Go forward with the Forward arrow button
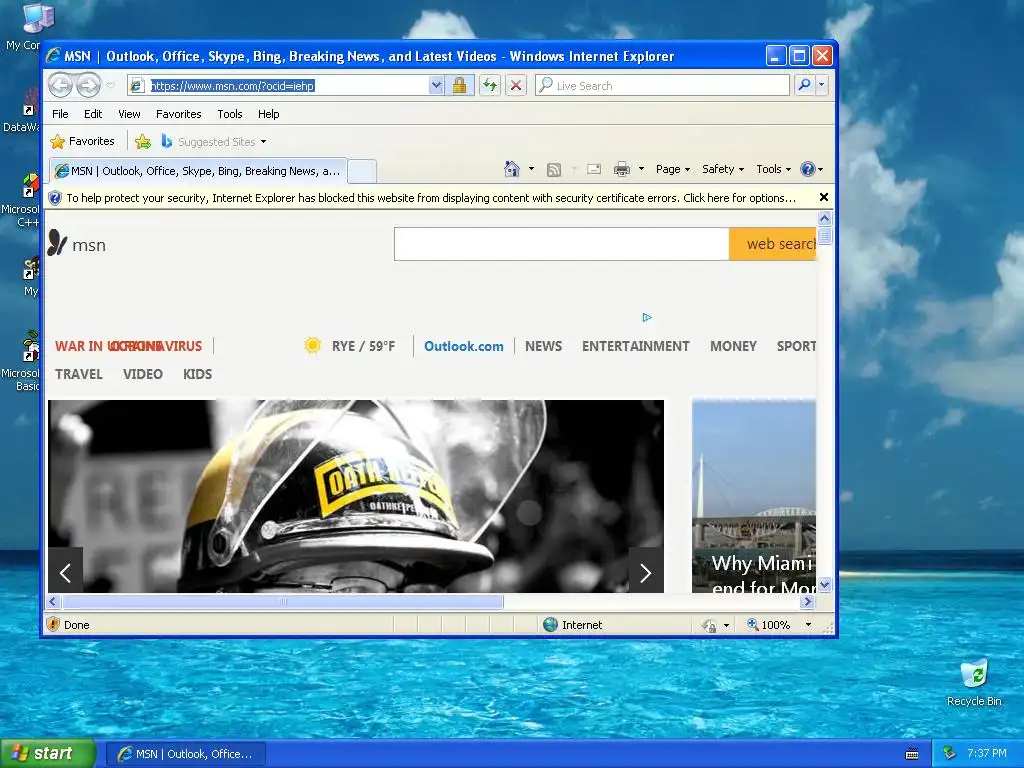The height and width of the screenshot is (768, 1024). tap(88, 85)
